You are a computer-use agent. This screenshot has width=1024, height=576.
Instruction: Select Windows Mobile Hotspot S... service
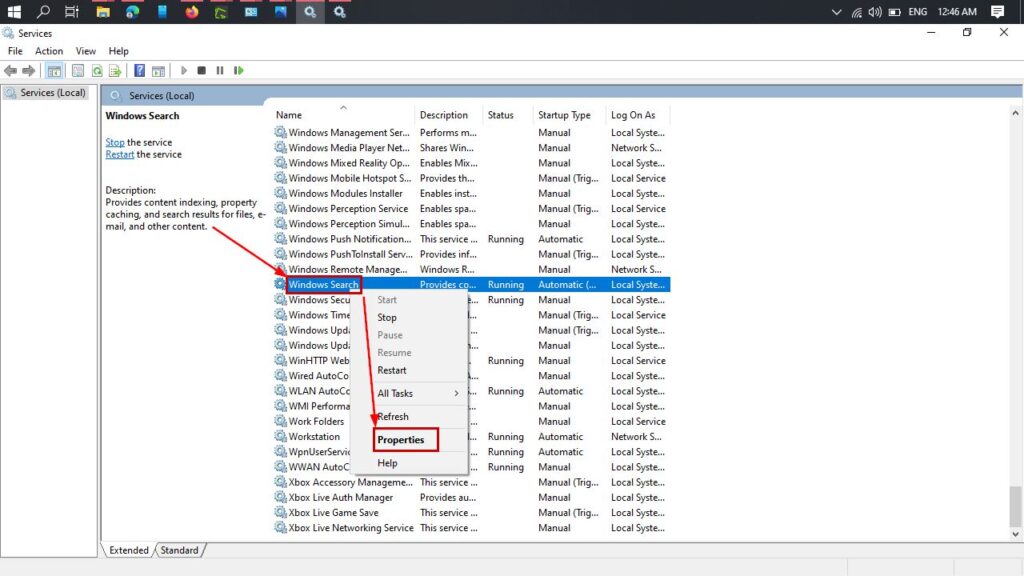coord(472,178)
